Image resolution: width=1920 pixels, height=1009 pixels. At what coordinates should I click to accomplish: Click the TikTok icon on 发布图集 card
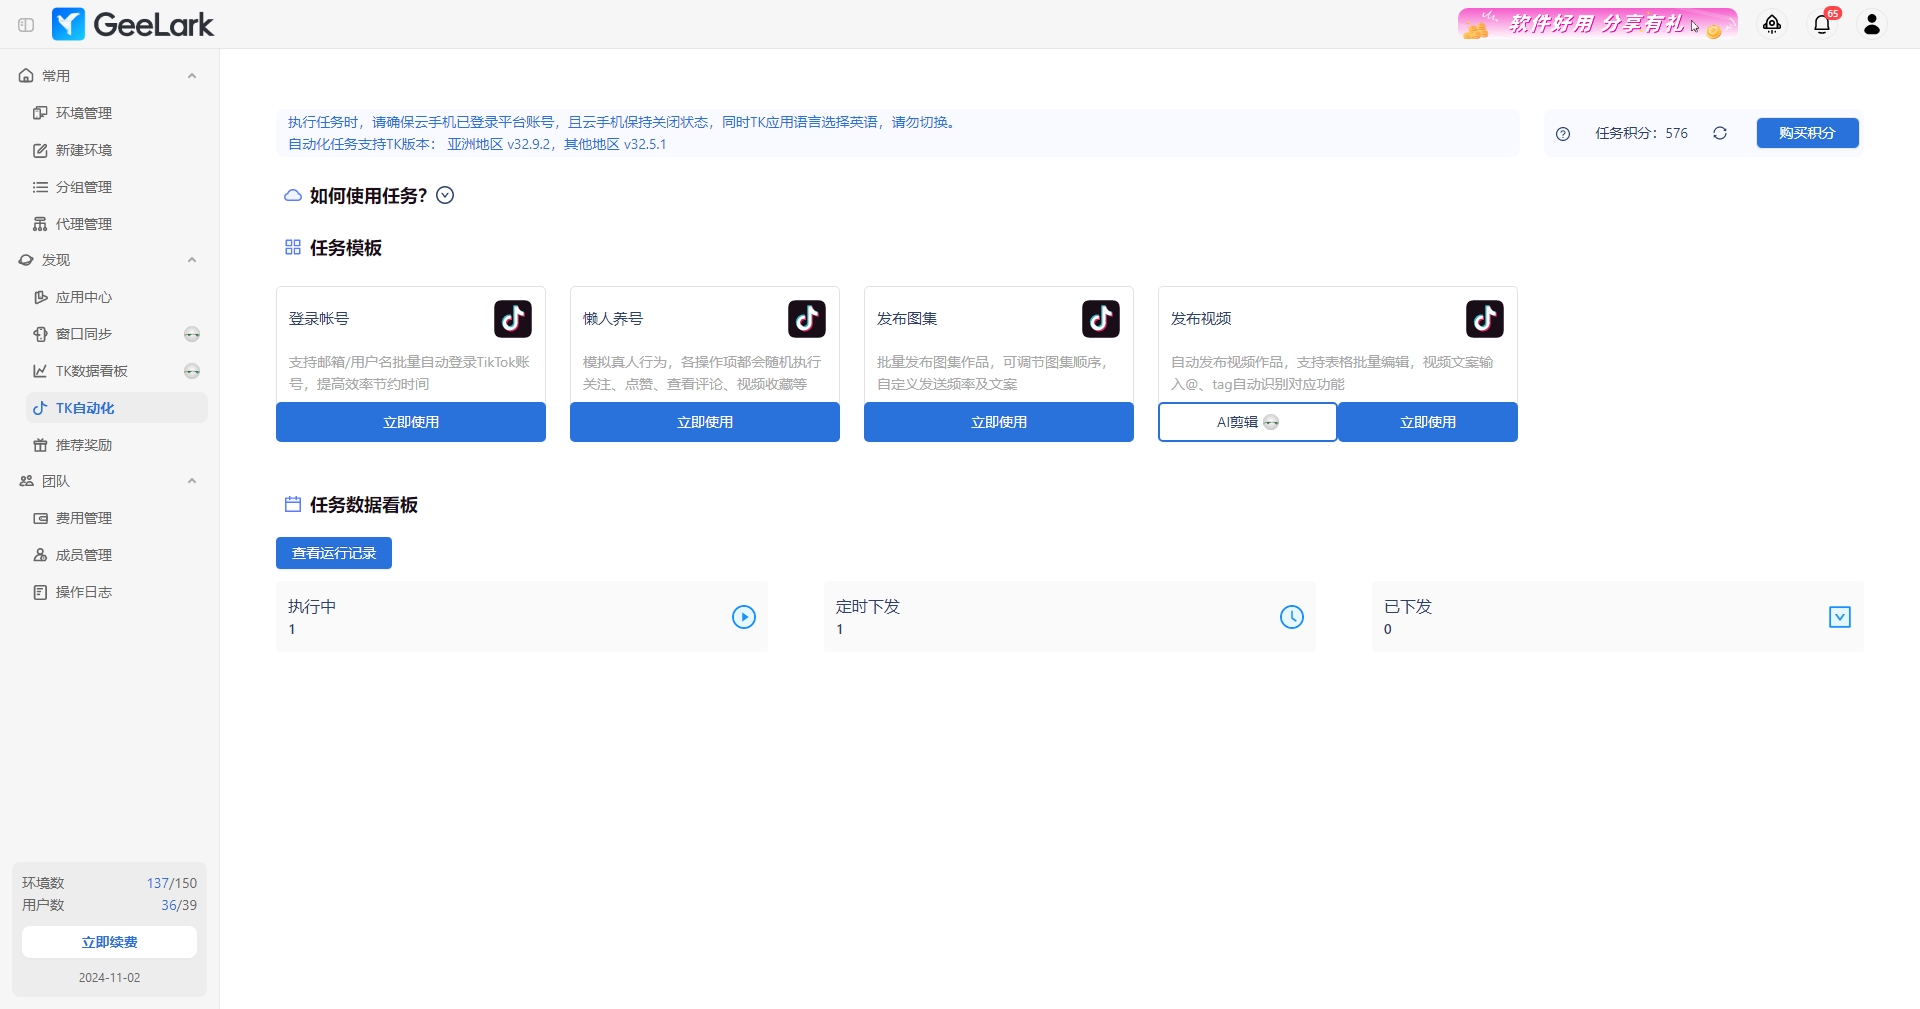1101,319
